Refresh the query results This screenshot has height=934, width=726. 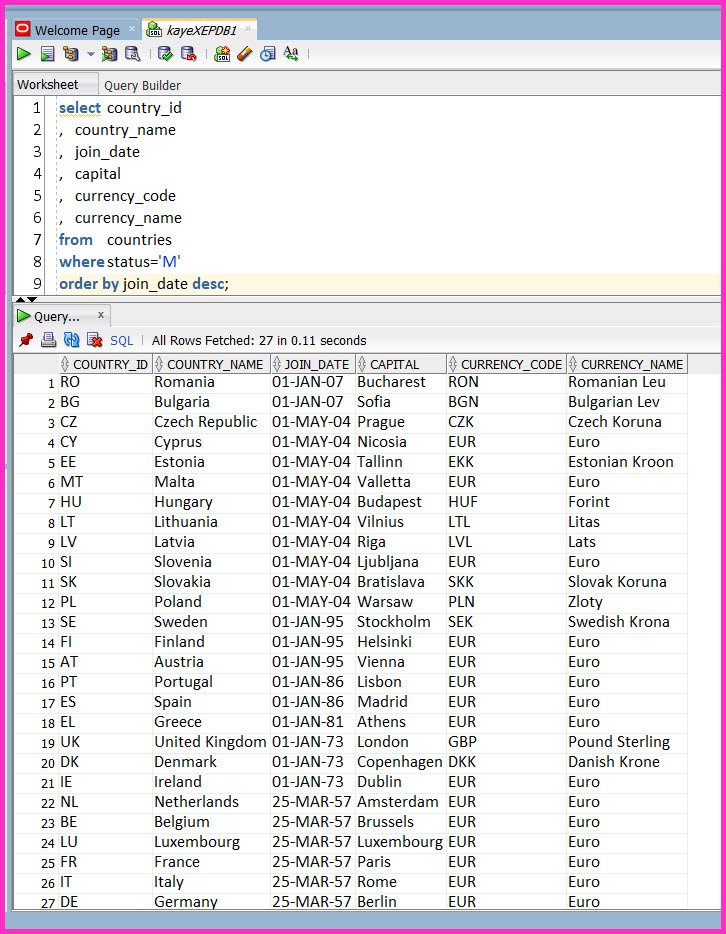(x=71, y=340)
